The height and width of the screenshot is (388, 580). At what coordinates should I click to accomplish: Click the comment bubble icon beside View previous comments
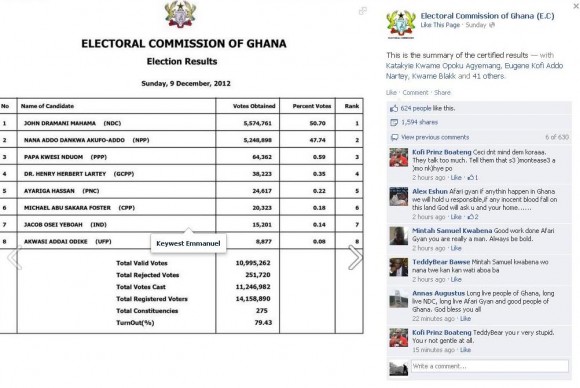[x=394, y=138]
